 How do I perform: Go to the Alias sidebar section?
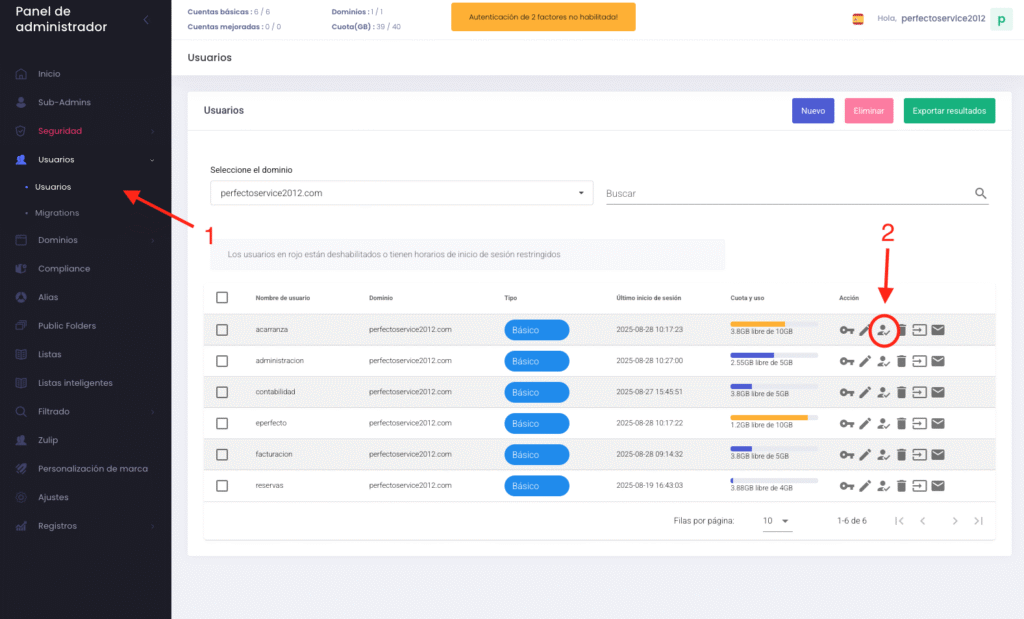tap(49, 297)
